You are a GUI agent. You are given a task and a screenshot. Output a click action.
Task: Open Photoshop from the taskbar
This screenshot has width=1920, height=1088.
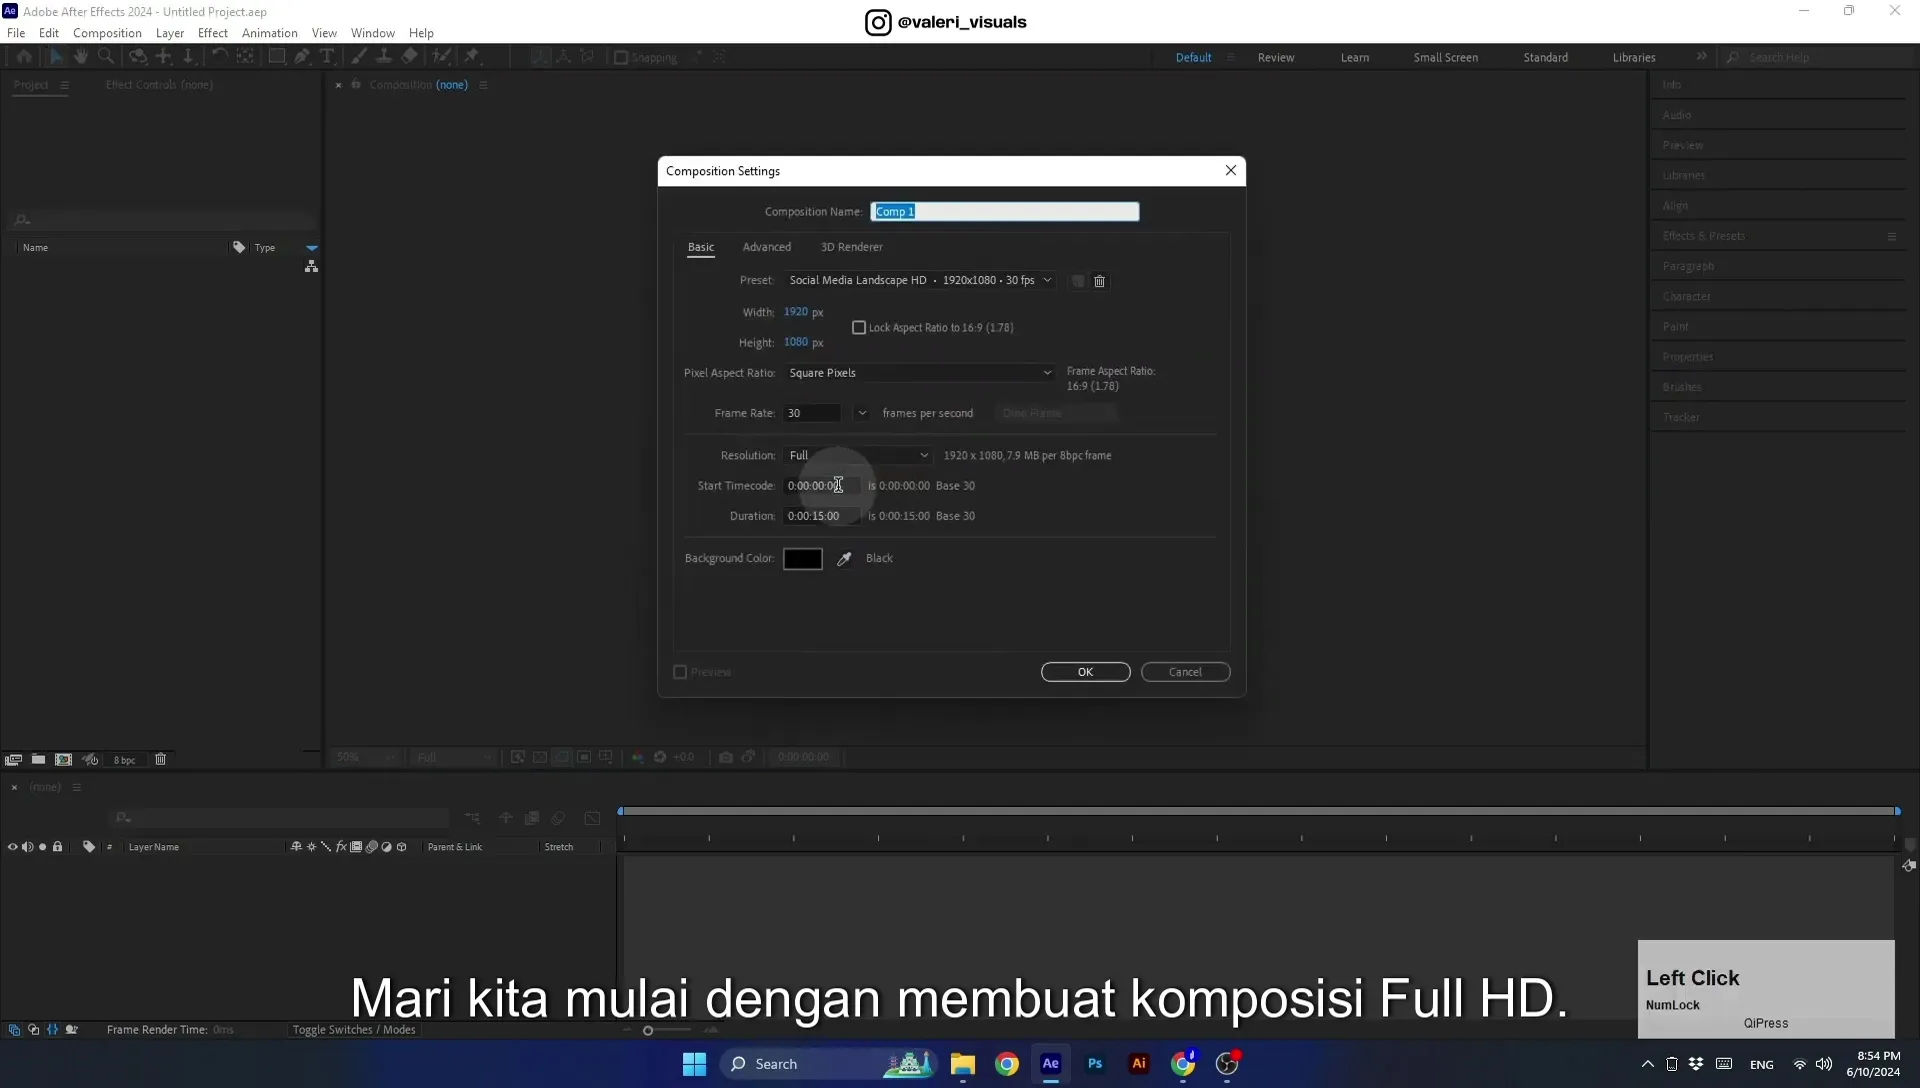(1095, 1064)
